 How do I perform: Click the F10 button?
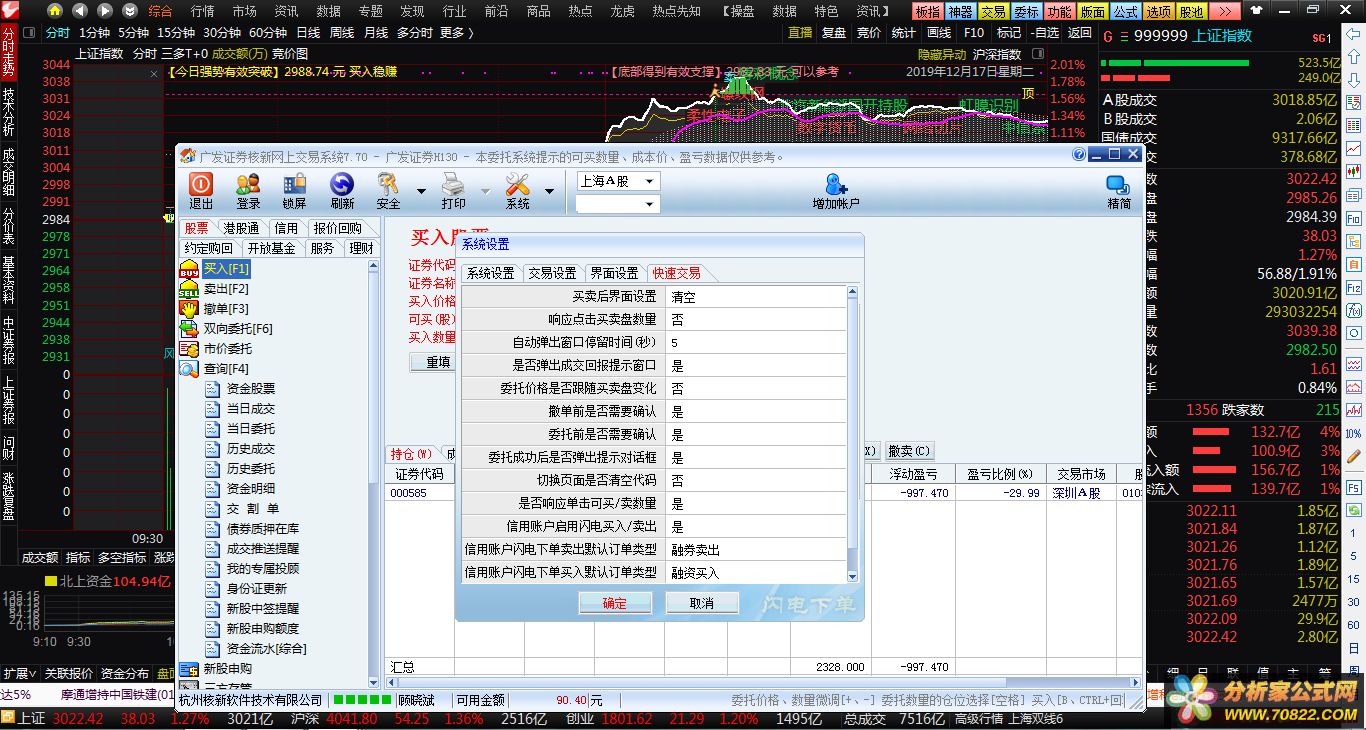point(973,33)
